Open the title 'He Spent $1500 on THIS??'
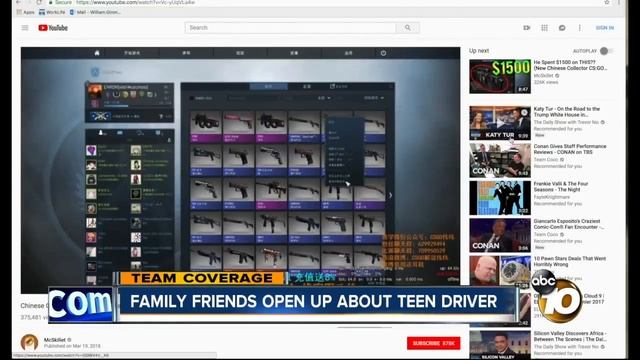The image size is (640, 360). [571, 65]
